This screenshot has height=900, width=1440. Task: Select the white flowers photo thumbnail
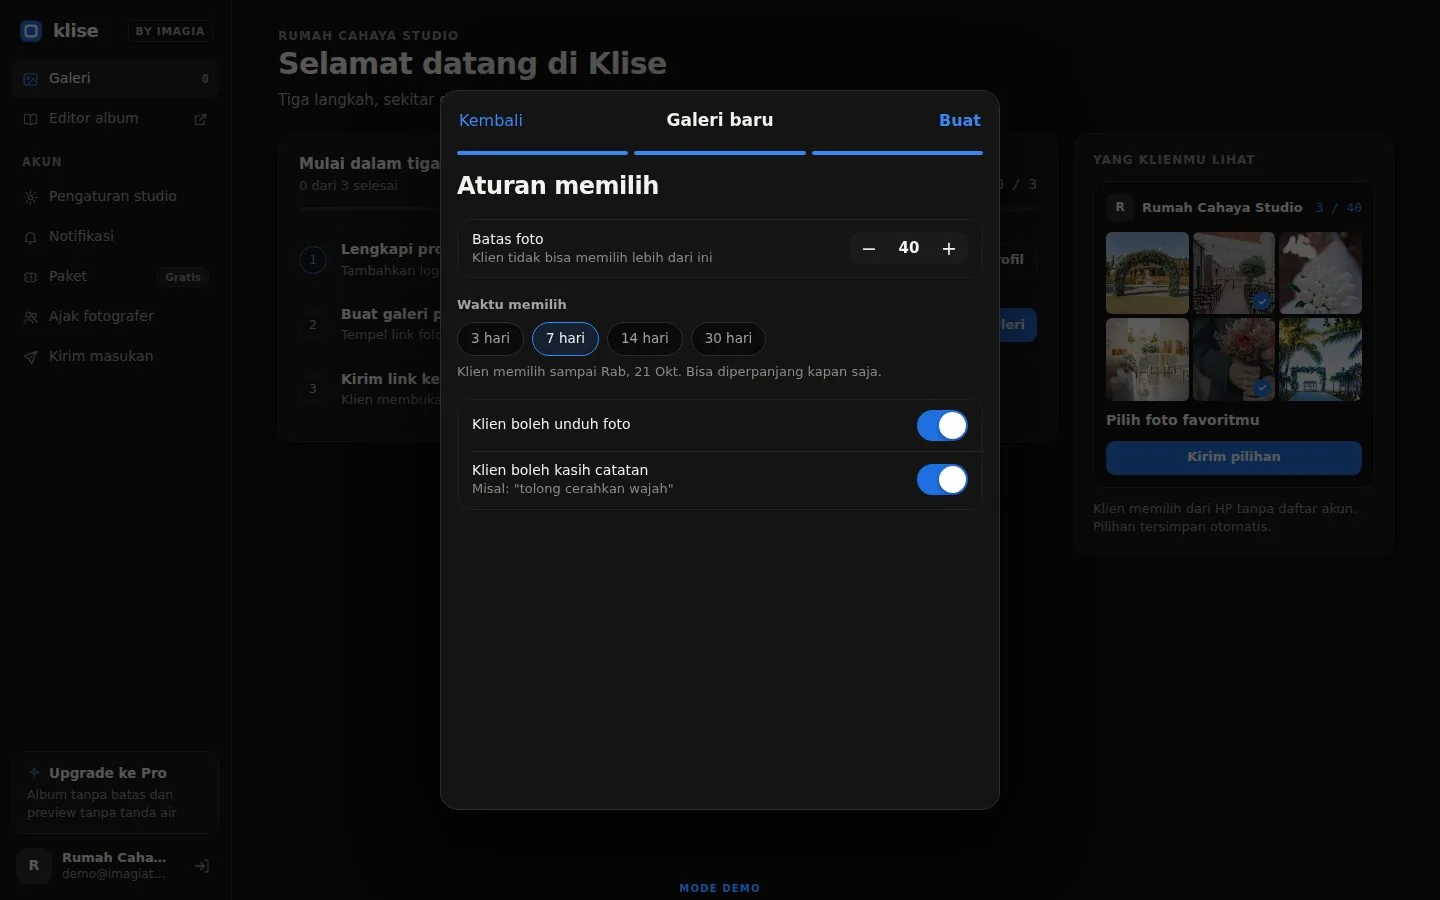pyautogui.click(x=1320, y=273)
